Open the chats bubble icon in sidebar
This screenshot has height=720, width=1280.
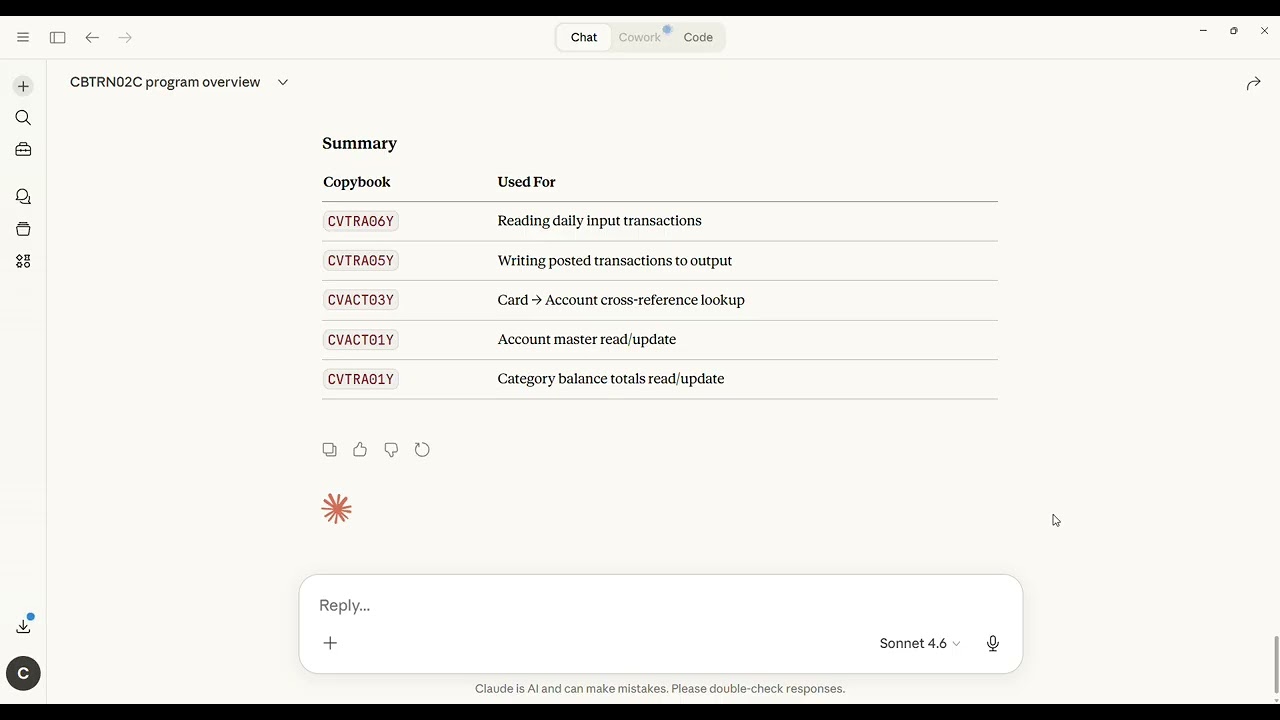(23, 197)
